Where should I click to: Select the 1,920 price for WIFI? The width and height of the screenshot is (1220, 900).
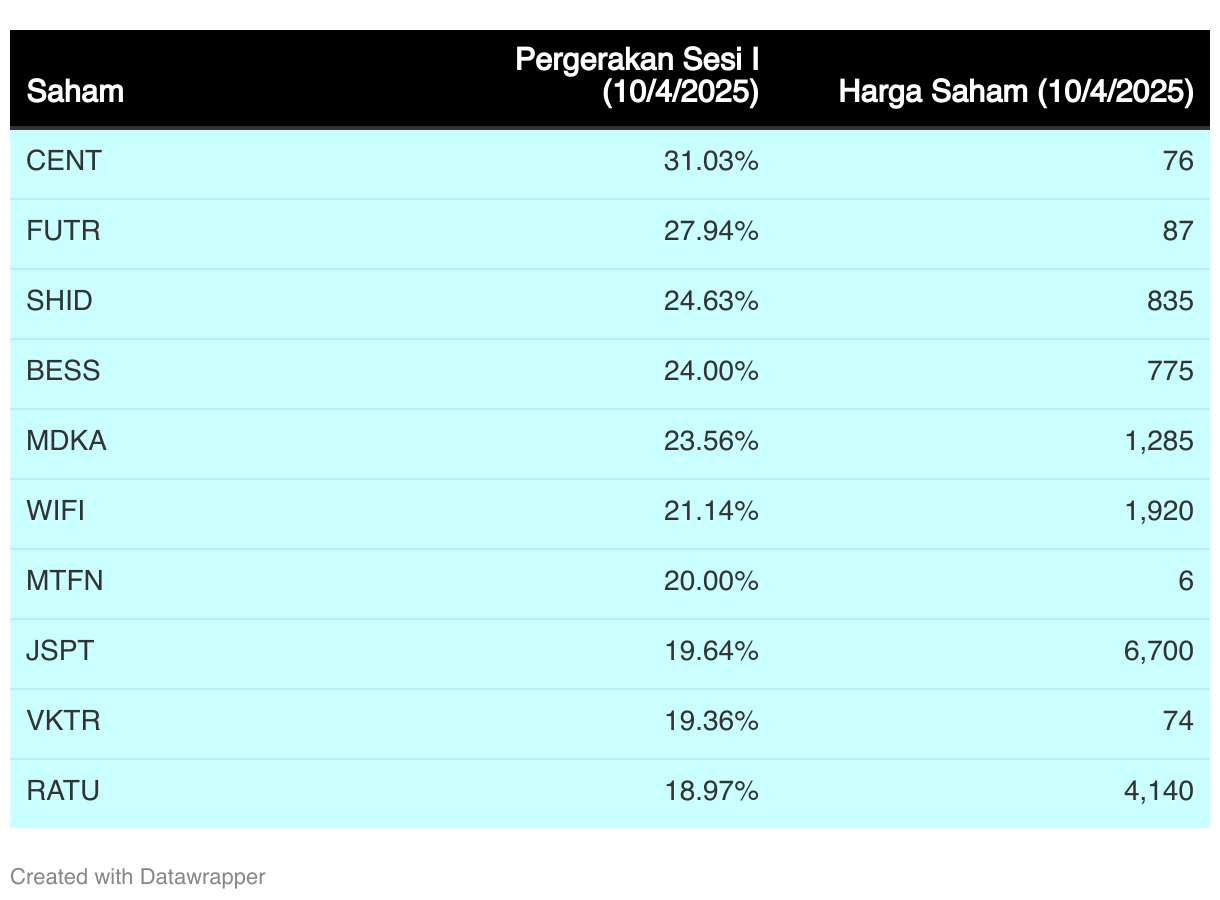click(x=1157, y=511)
